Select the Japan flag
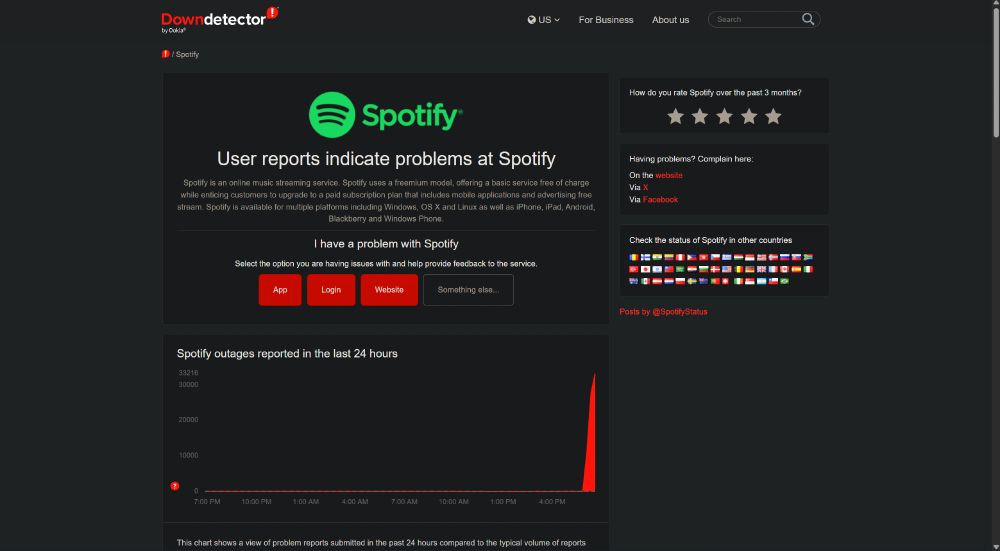The height and width of the screenshot is (551, 1000). tap(645, 269)
